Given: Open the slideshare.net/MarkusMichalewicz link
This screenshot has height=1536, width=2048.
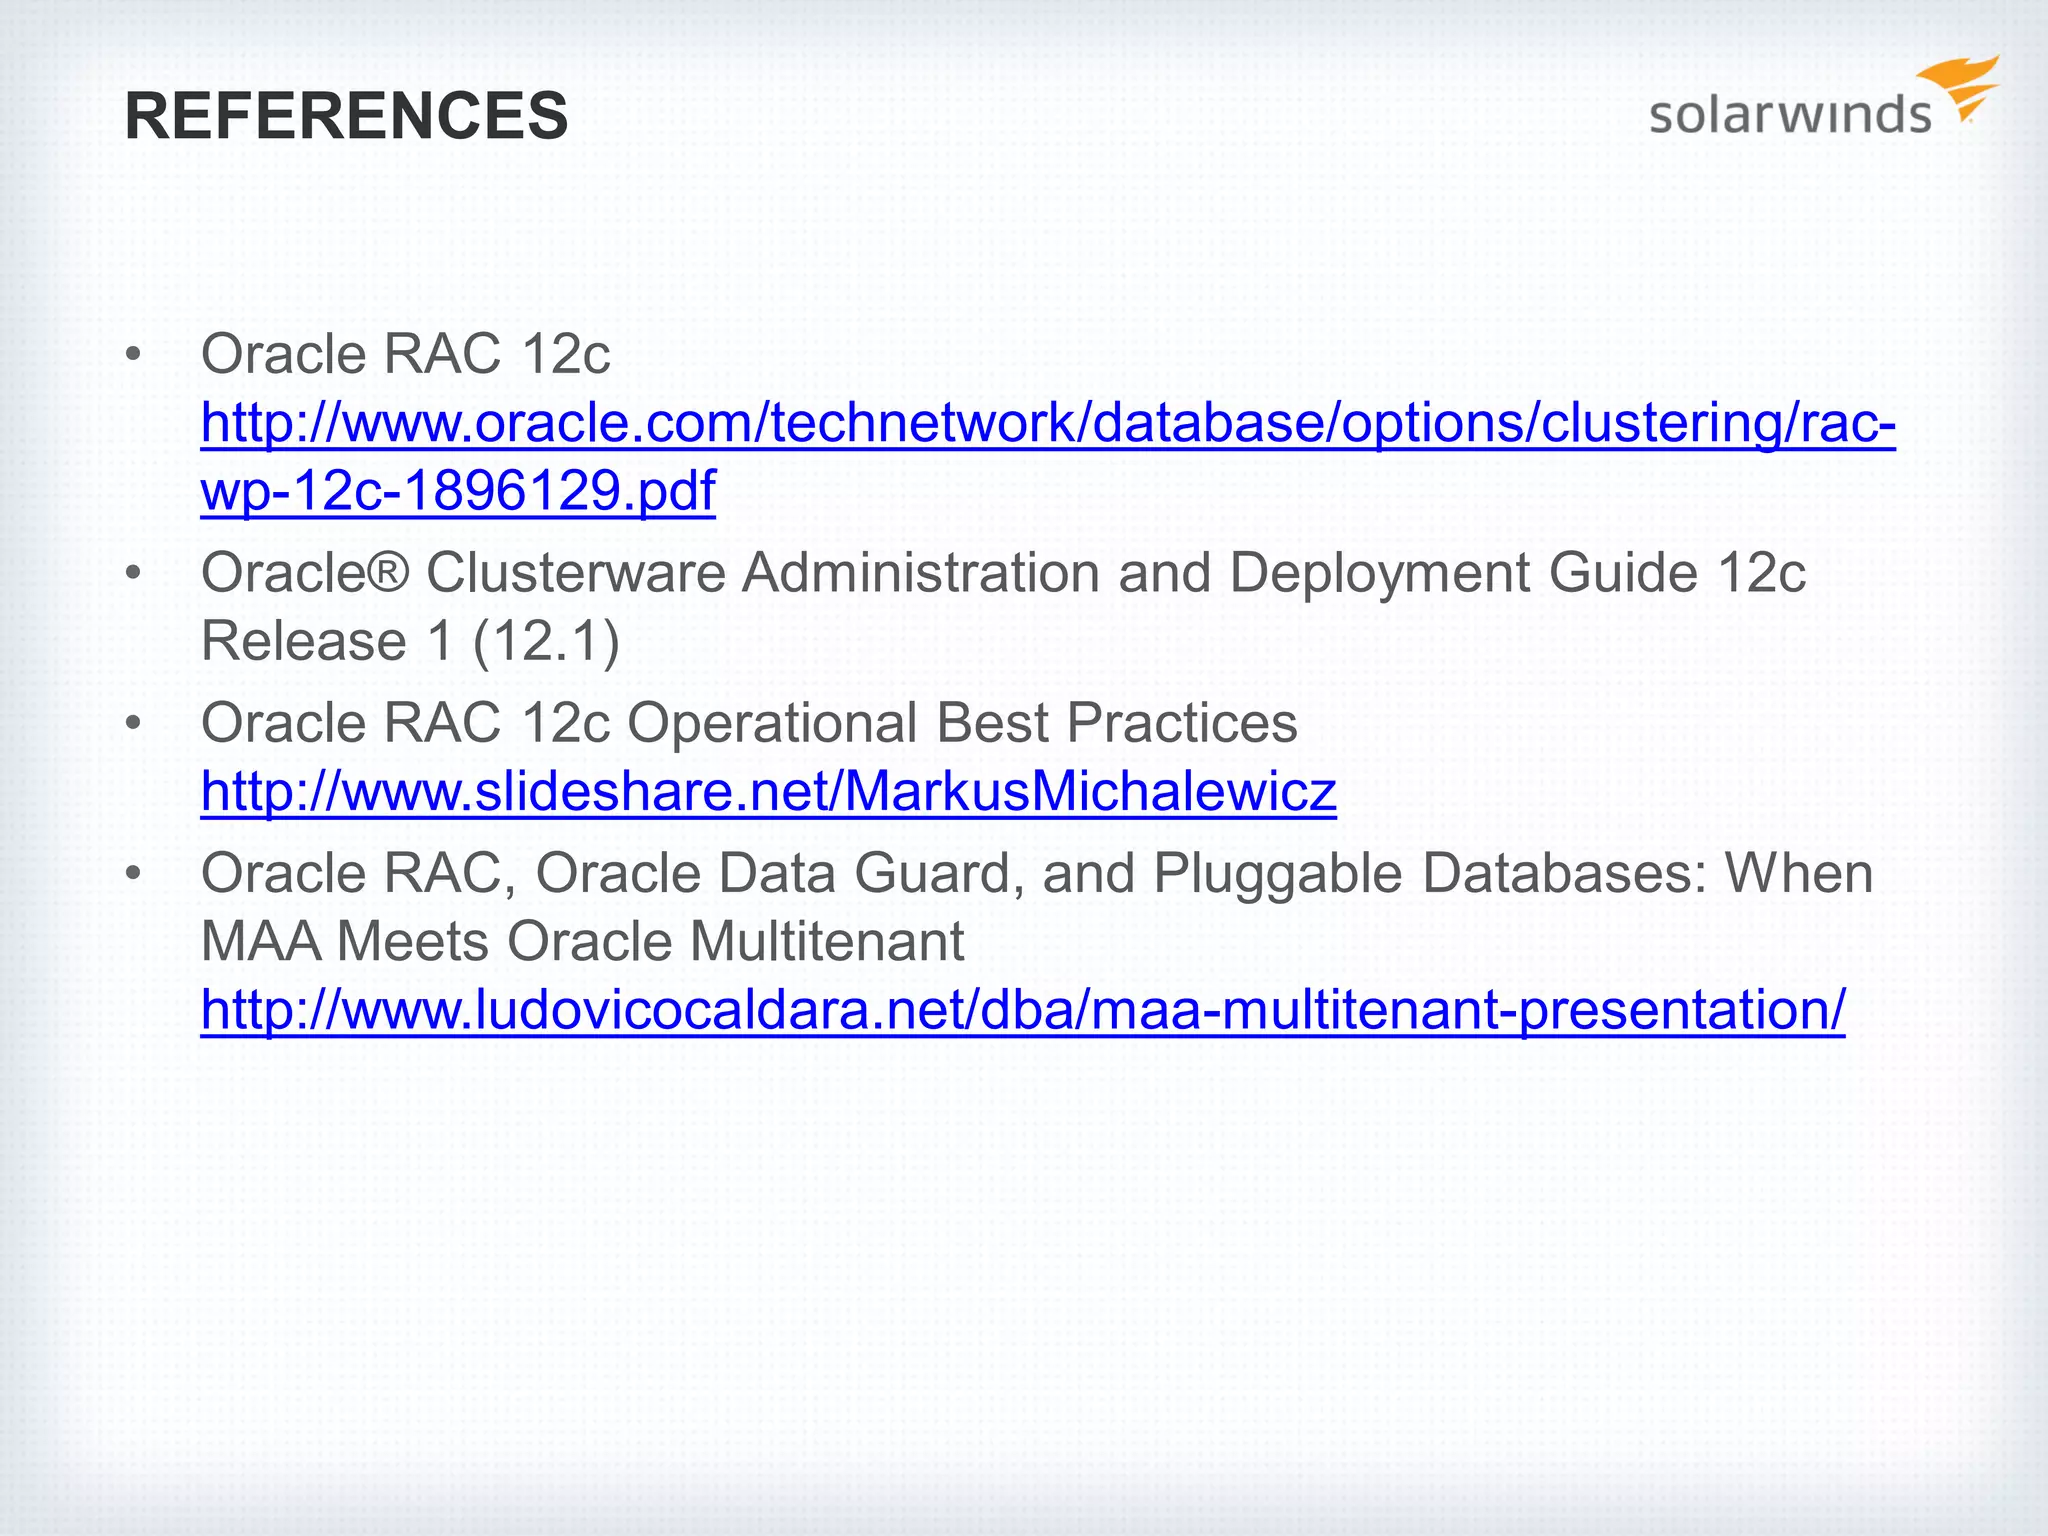Looking at the screenshot, I should (x=768, y=792).
